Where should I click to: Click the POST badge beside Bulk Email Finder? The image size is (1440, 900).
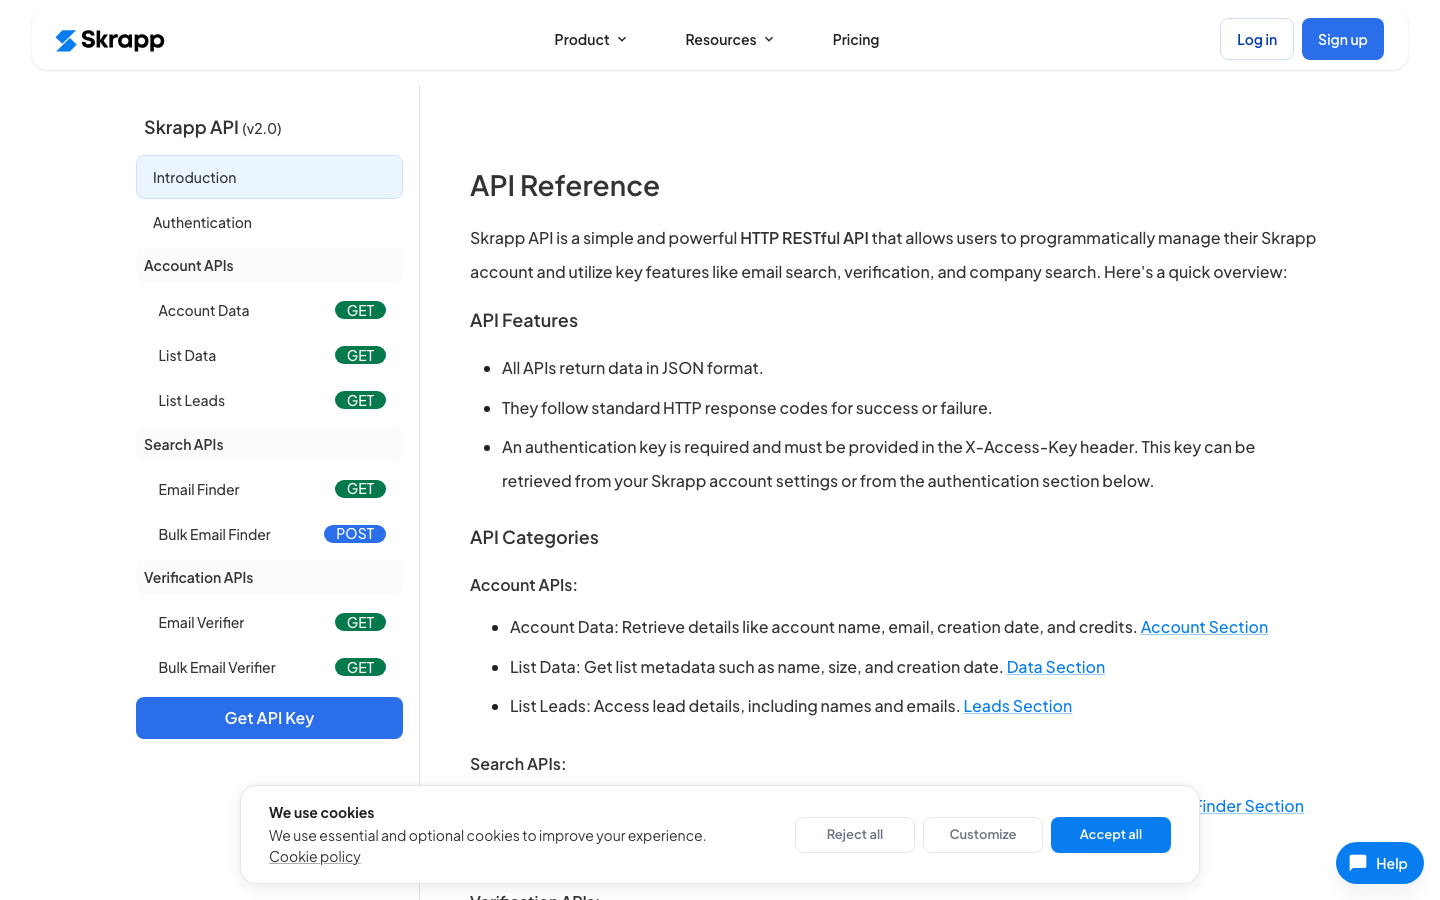(x=355, y=534)
